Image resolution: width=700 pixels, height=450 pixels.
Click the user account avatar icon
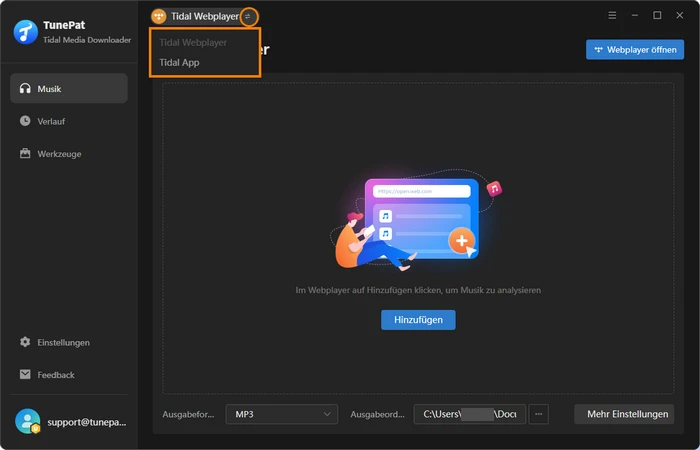click(28, 421)
